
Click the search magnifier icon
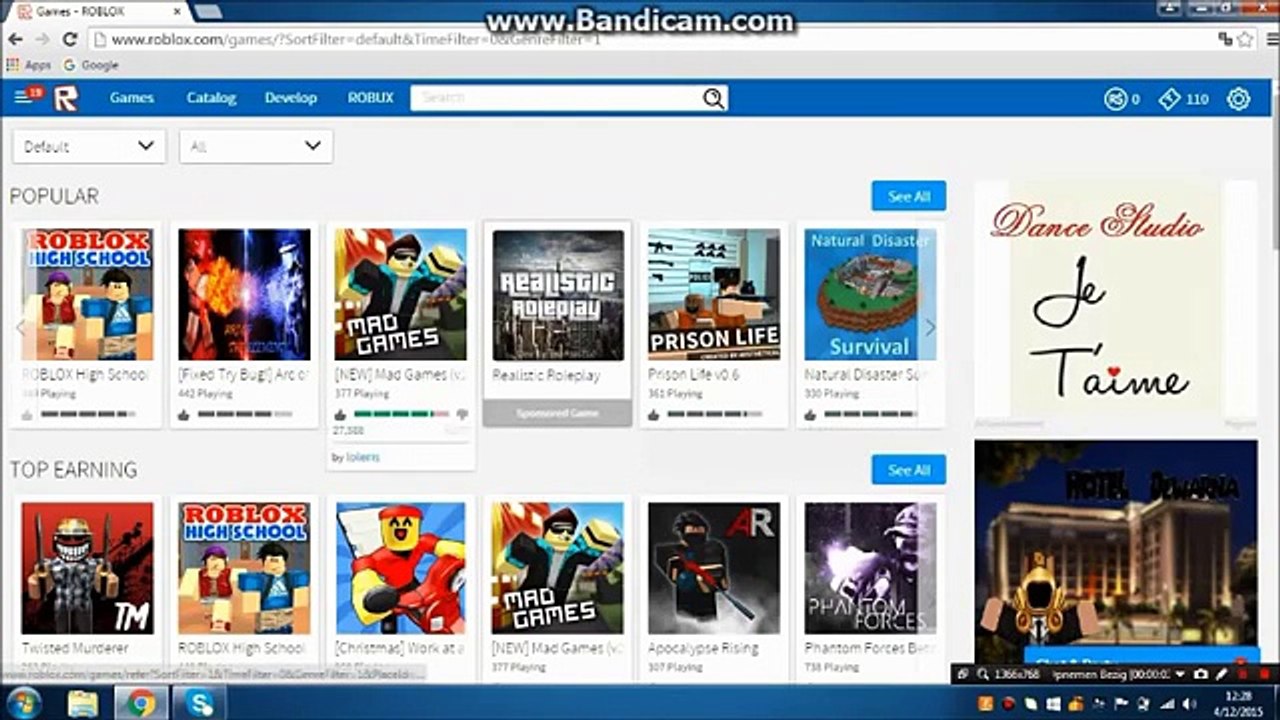click(x=713, y=98)
